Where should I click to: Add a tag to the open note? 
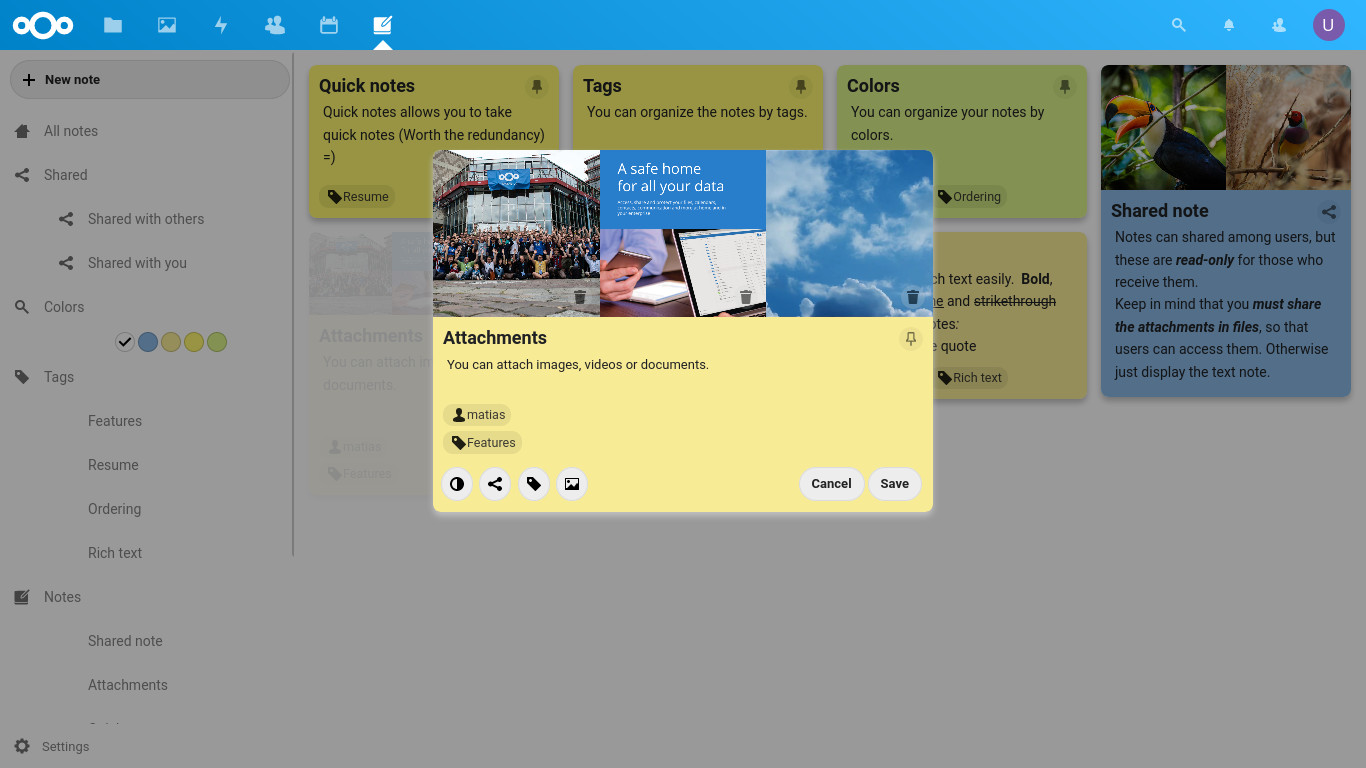click(533, 484)
